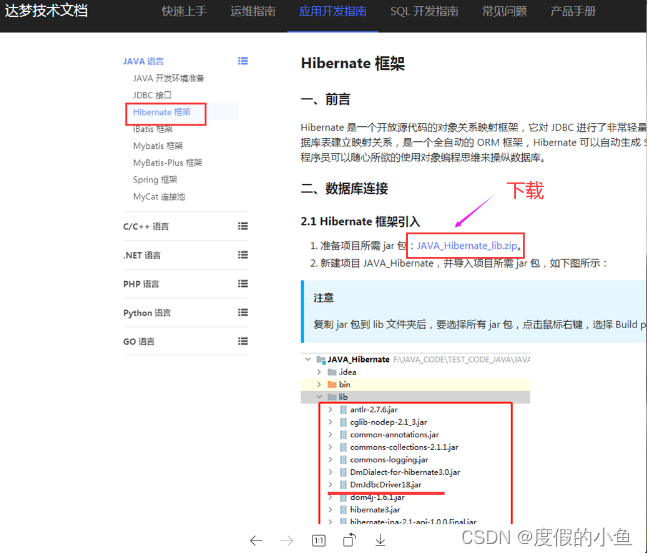Select dom4j-1.6.1.jar in tree

[x=377, y=497]
